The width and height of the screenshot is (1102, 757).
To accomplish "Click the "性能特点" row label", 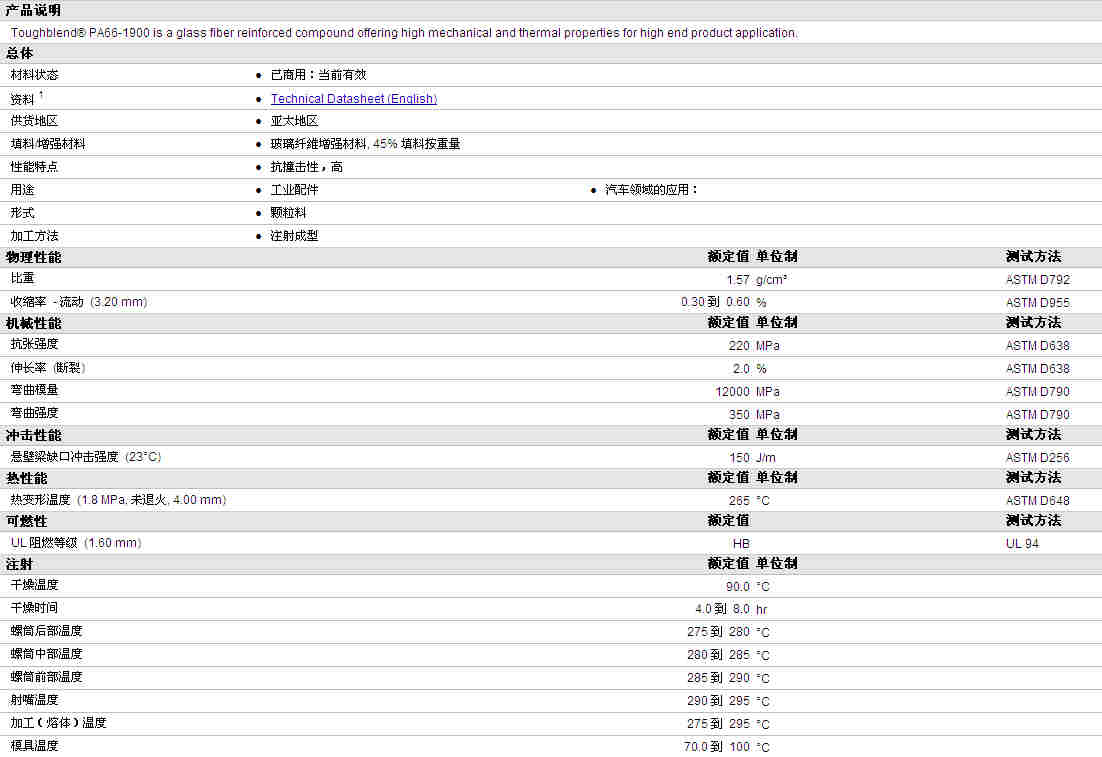I will [34, 167].
